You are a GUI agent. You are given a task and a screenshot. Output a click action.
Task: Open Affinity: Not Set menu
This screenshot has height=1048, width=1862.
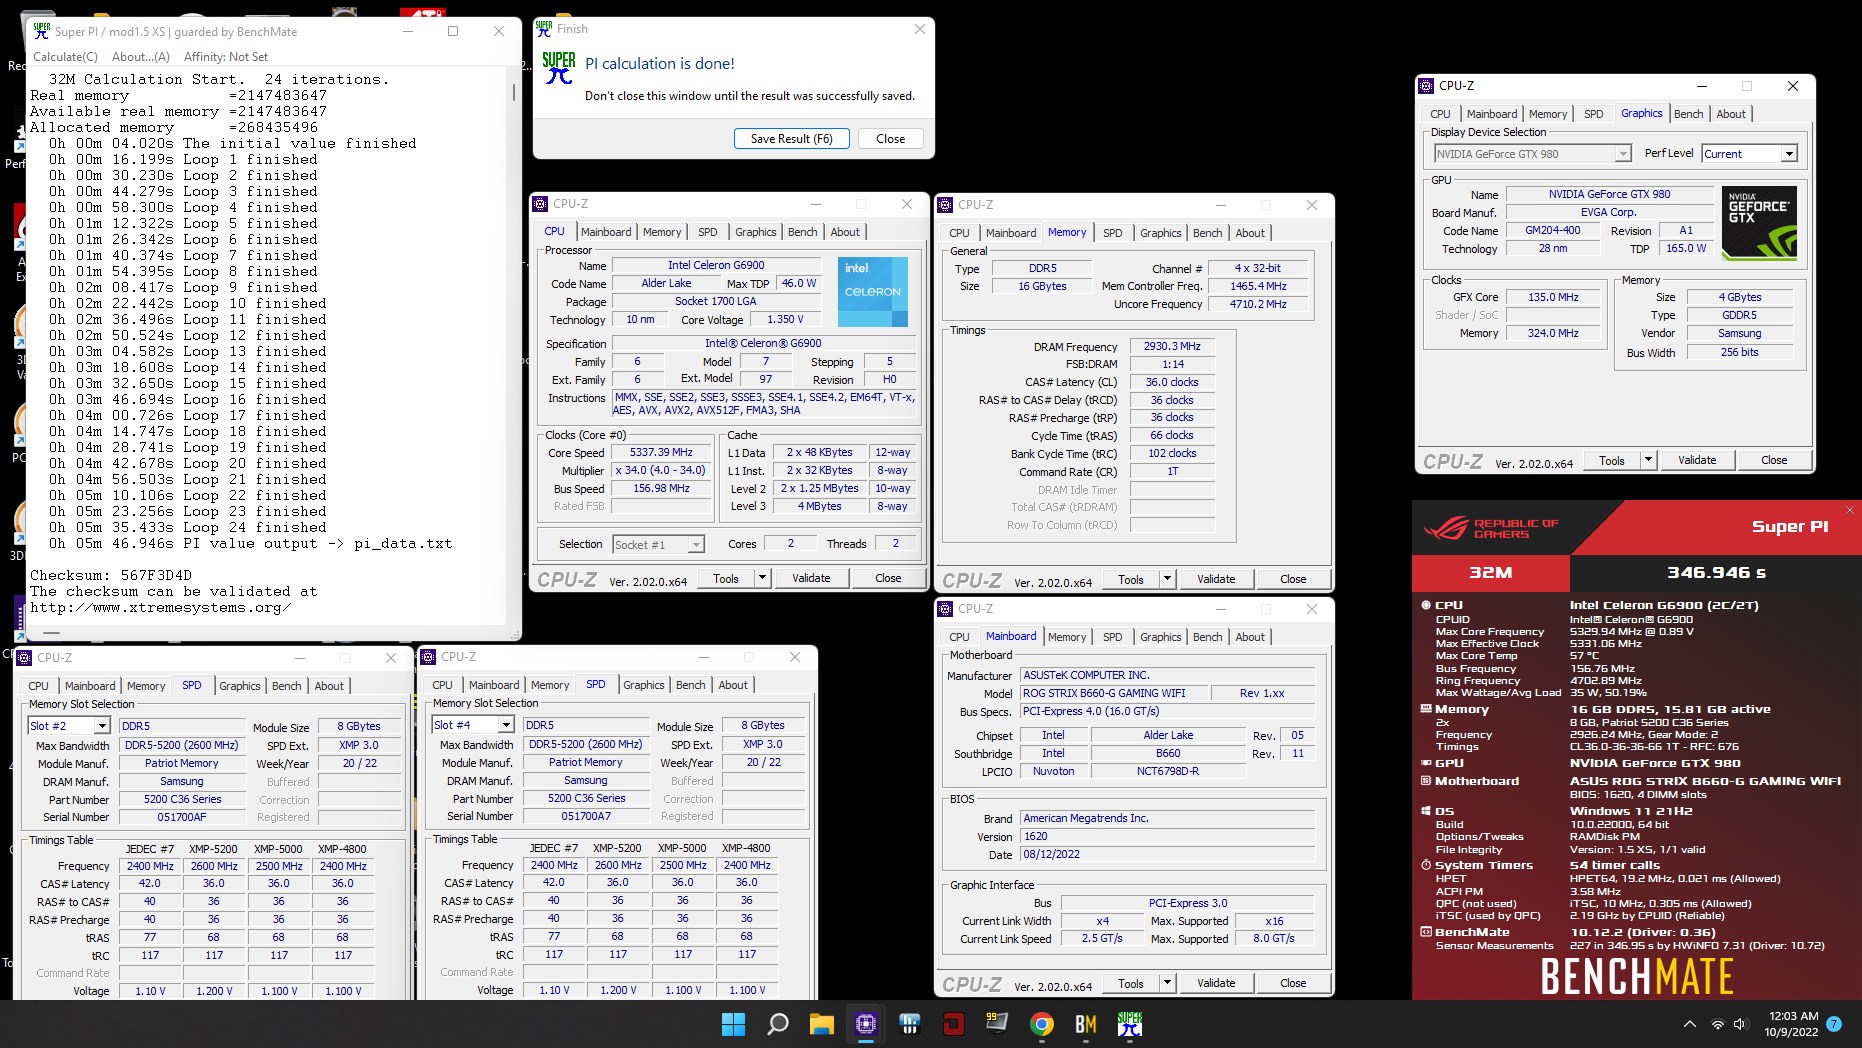point(226,57)
